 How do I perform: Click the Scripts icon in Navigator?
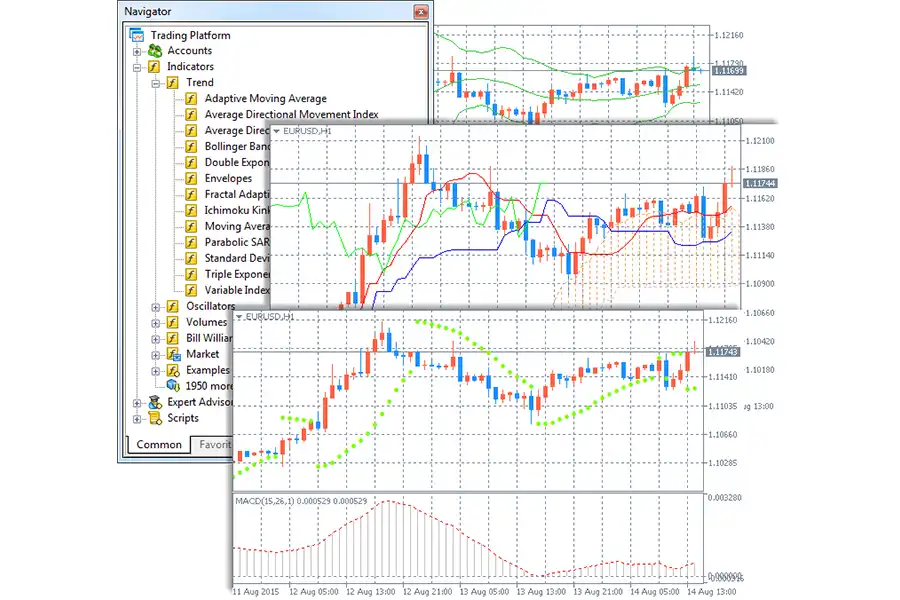coord(155,418)
